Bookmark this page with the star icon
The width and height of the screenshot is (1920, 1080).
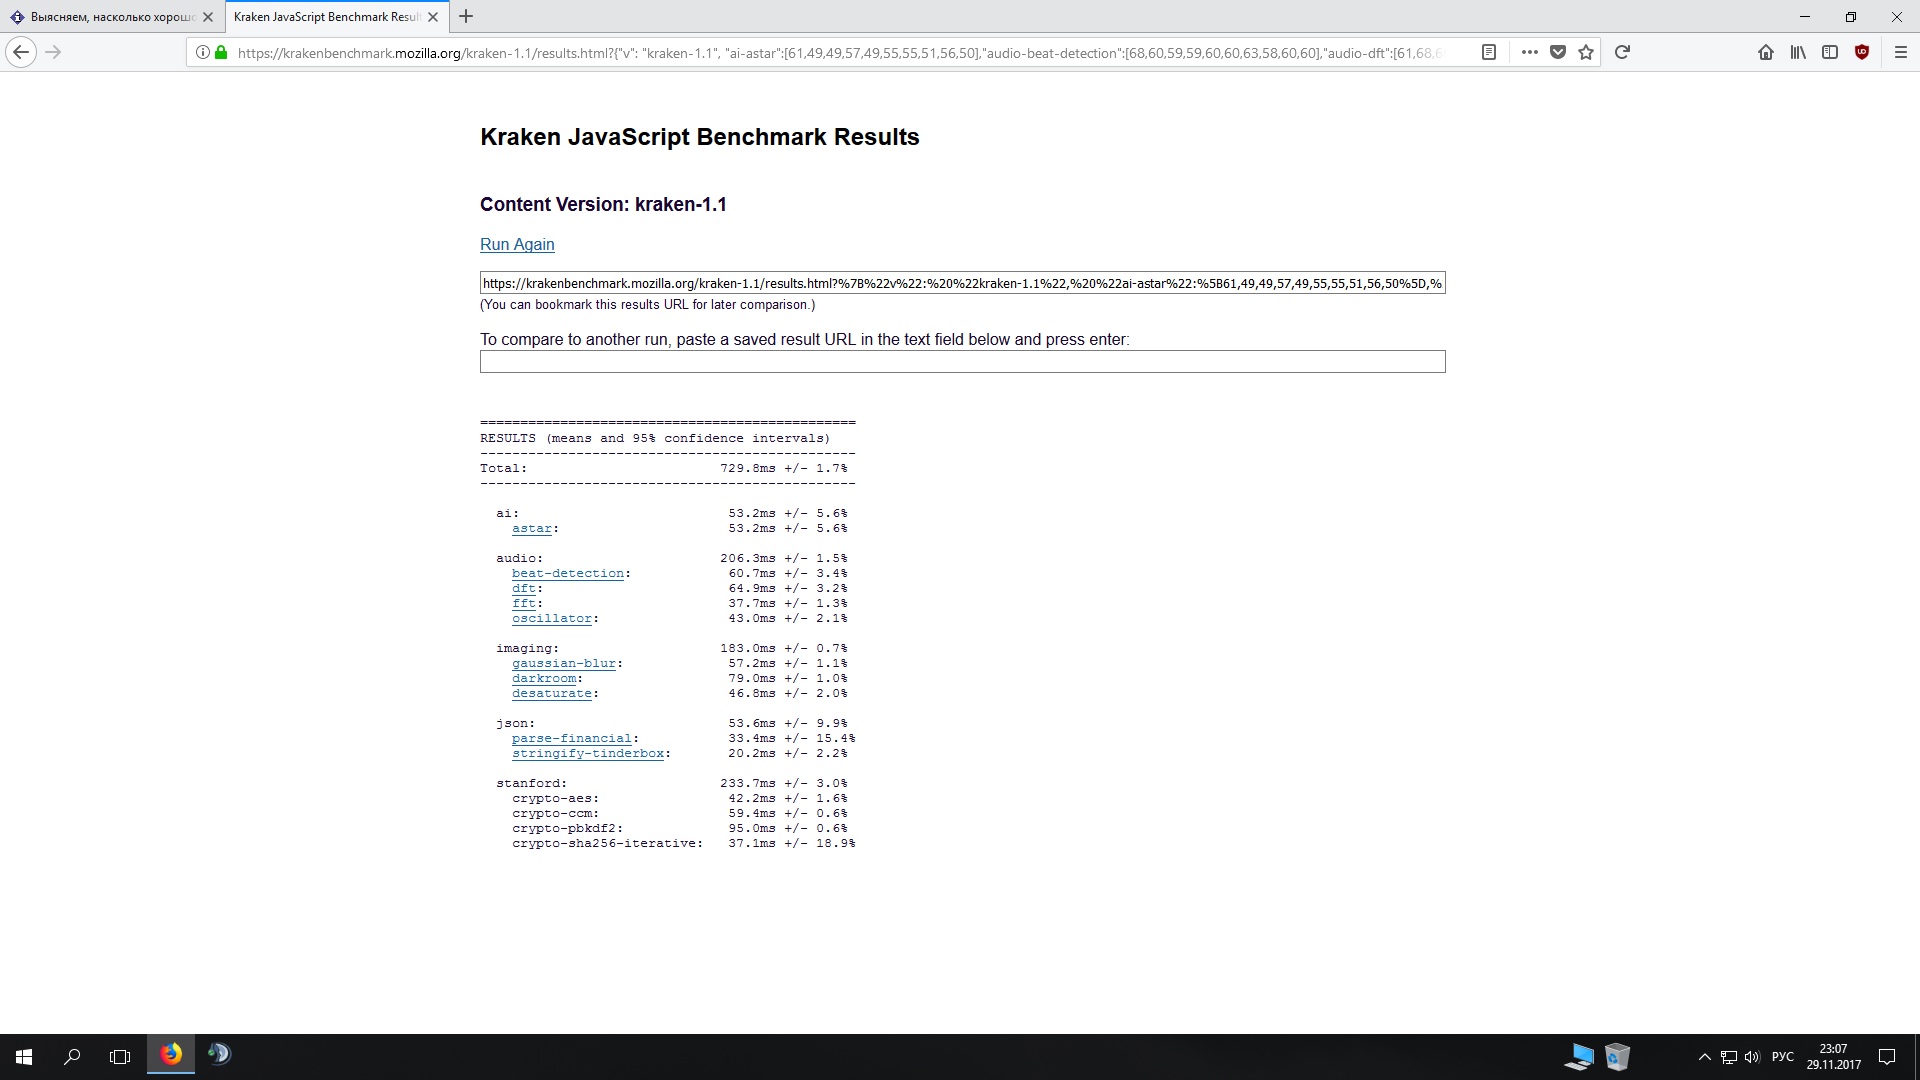pos(1586,52)
